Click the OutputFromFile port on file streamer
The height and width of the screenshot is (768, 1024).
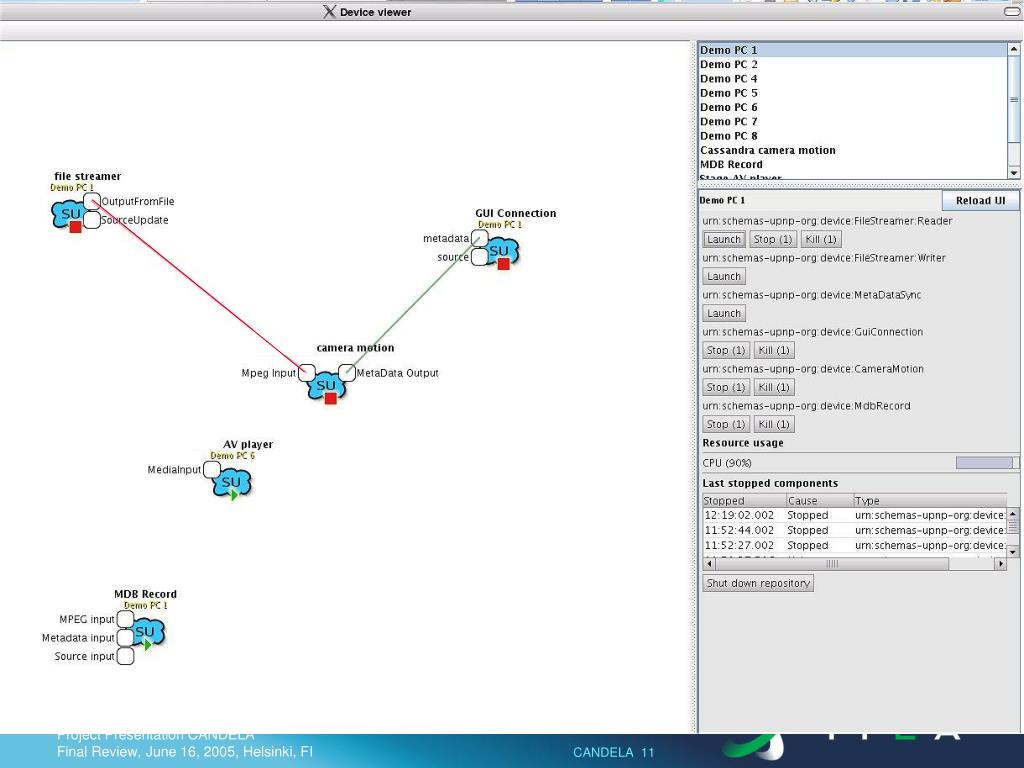pyautogui.click(x=92, y=201)
